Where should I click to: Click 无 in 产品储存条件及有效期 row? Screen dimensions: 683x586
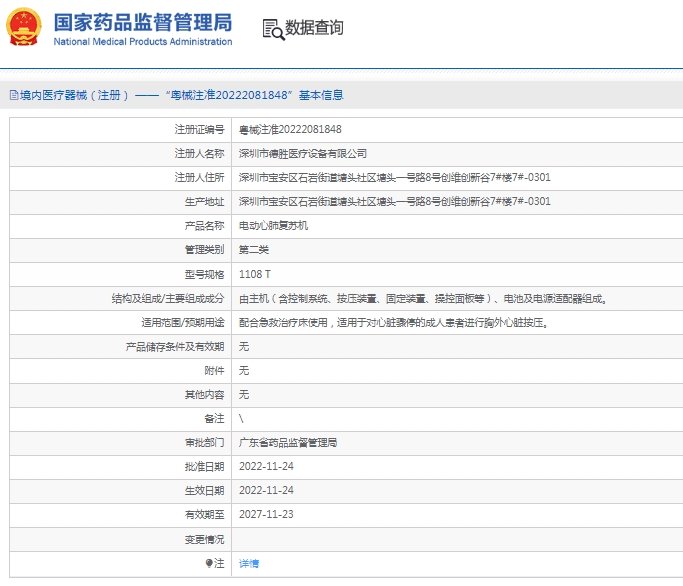pos(244,346)
